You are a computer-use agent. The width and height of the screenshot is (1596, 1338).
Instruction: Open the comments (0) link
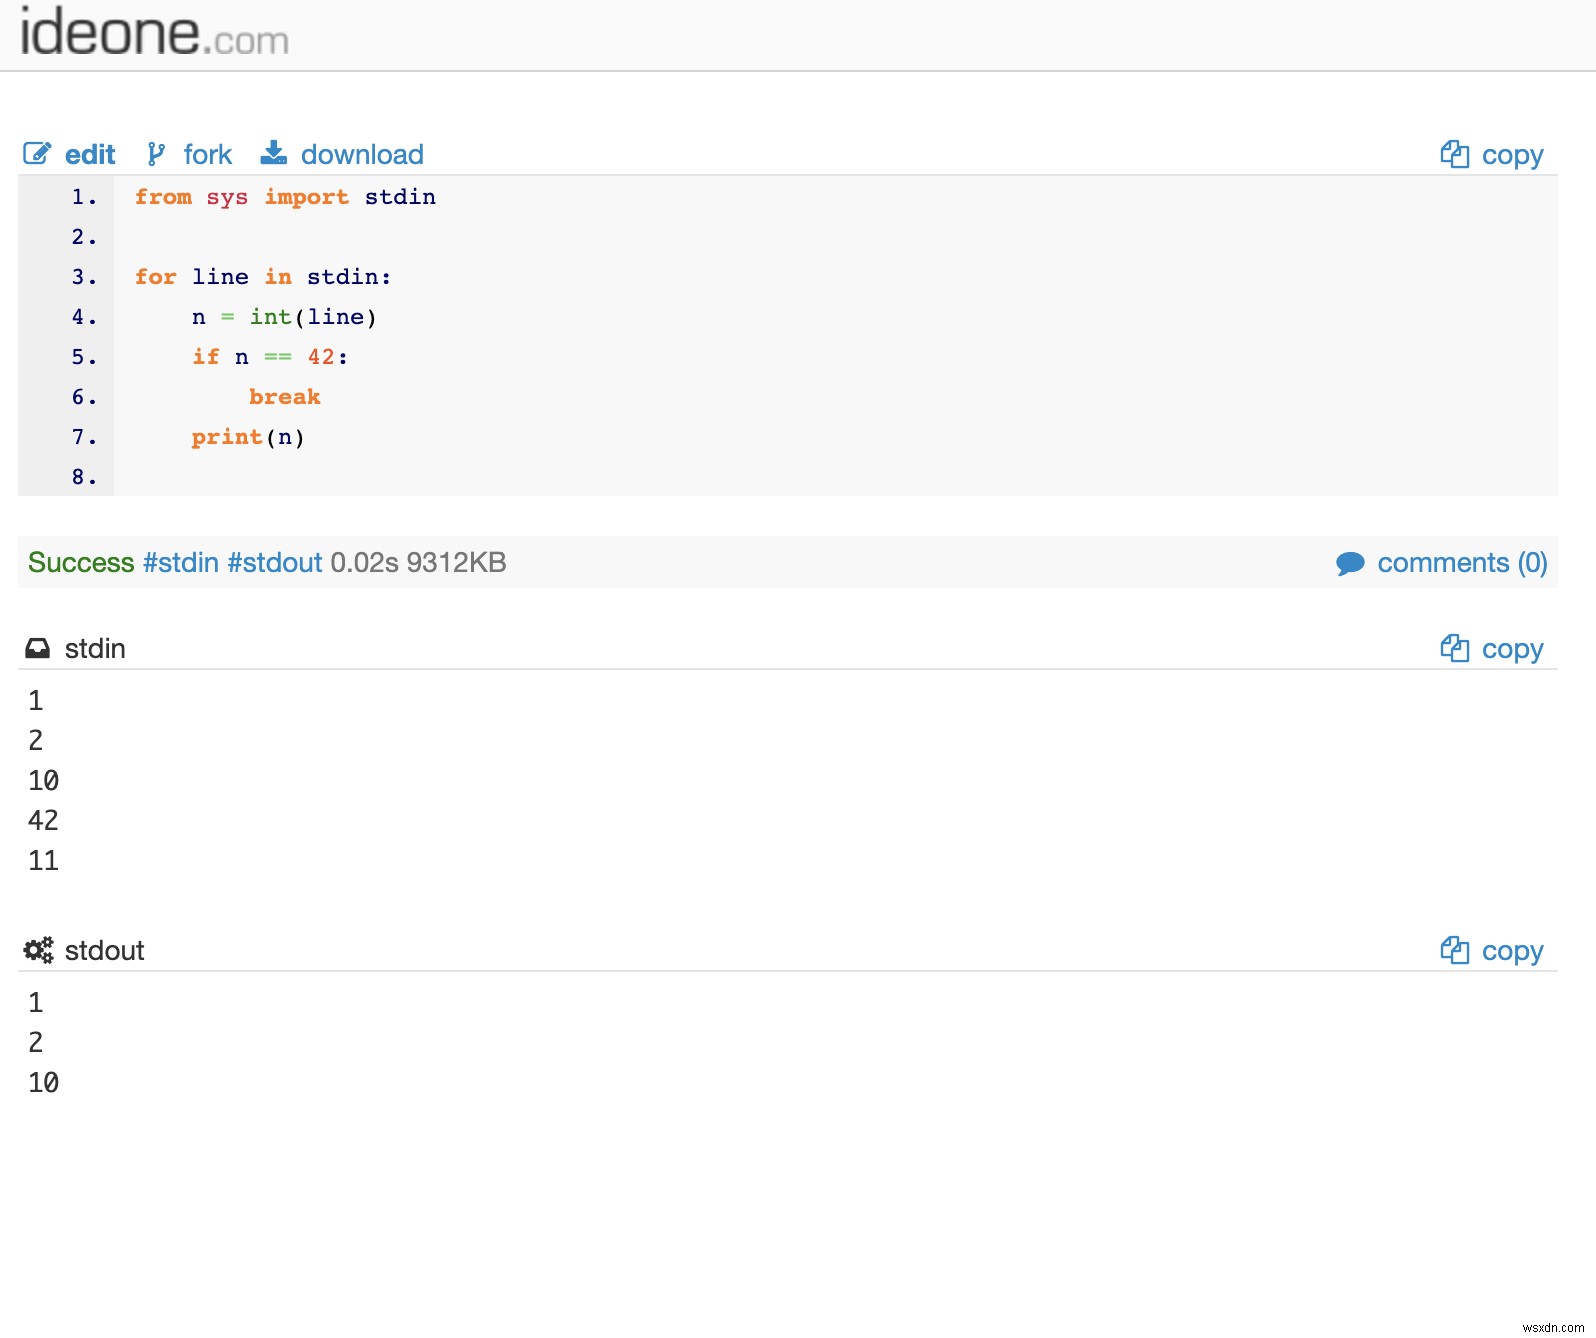pyautogui.click(x=1462, y=563)
